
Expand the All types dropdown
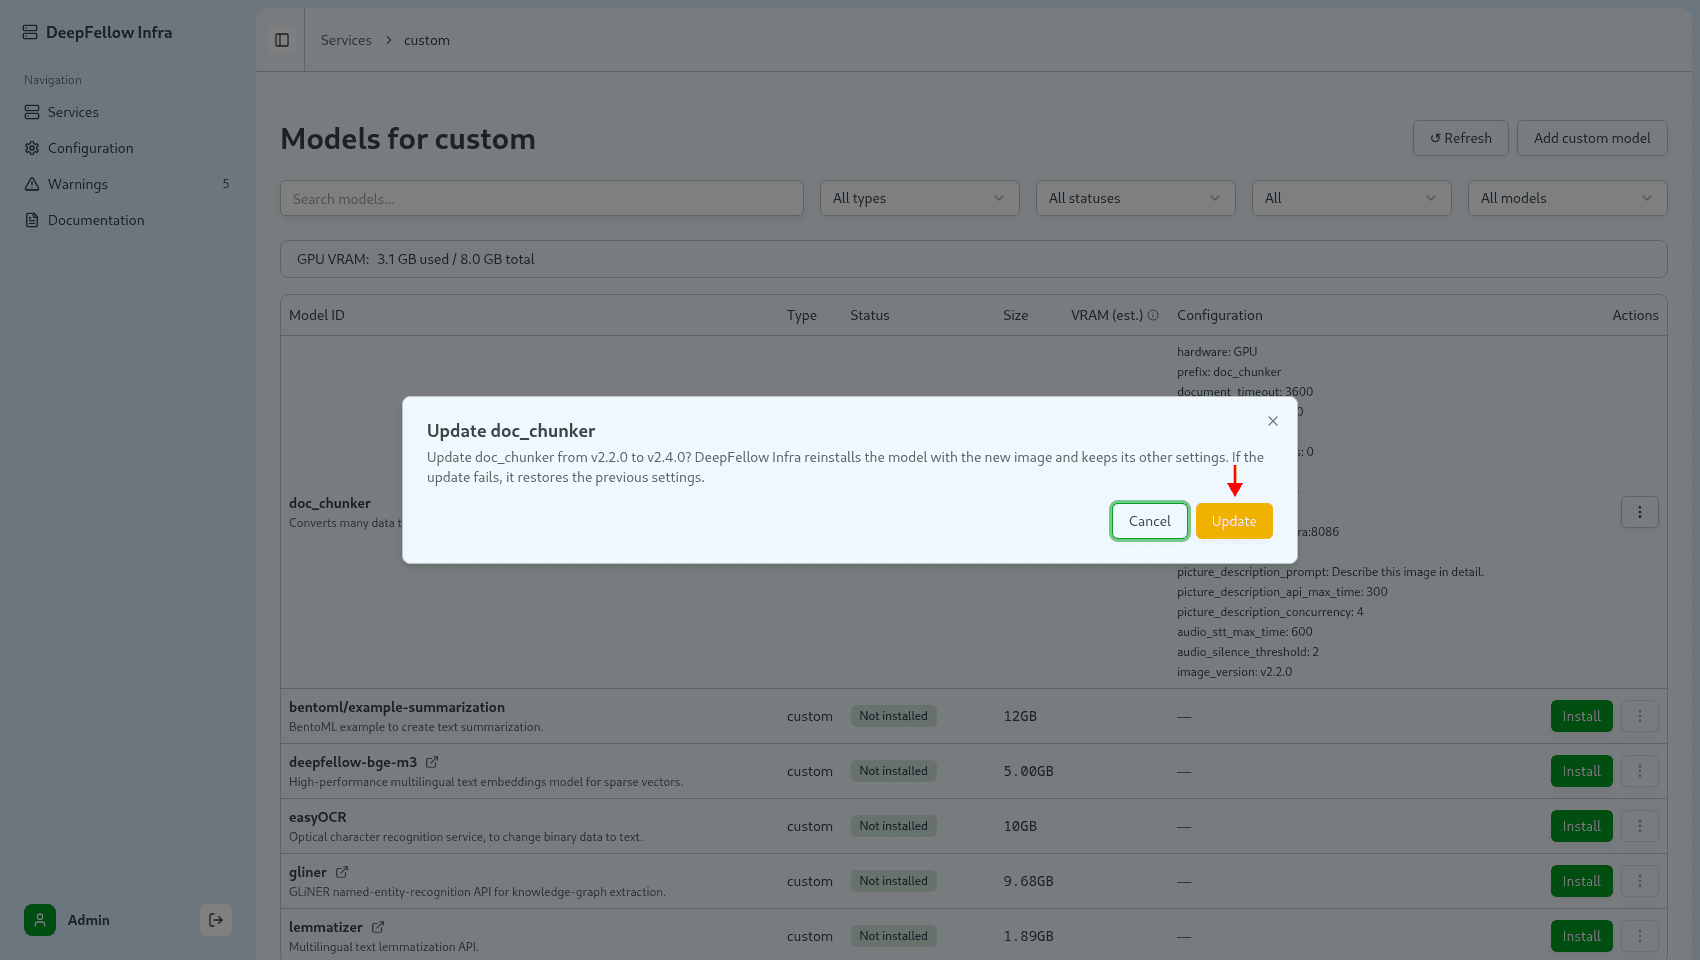tap(920, 198)
